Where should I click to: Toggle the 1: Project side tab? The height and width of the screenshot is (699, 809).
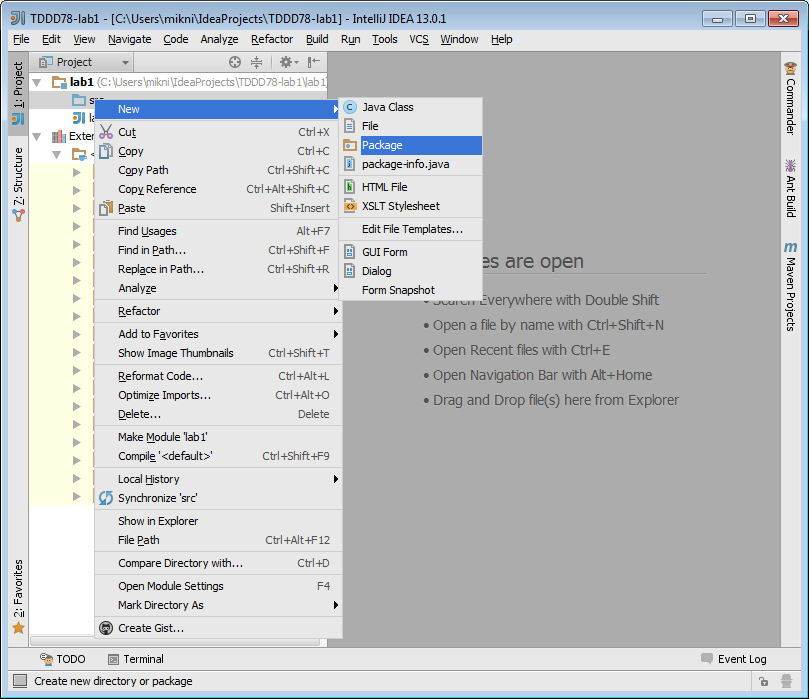18,93
